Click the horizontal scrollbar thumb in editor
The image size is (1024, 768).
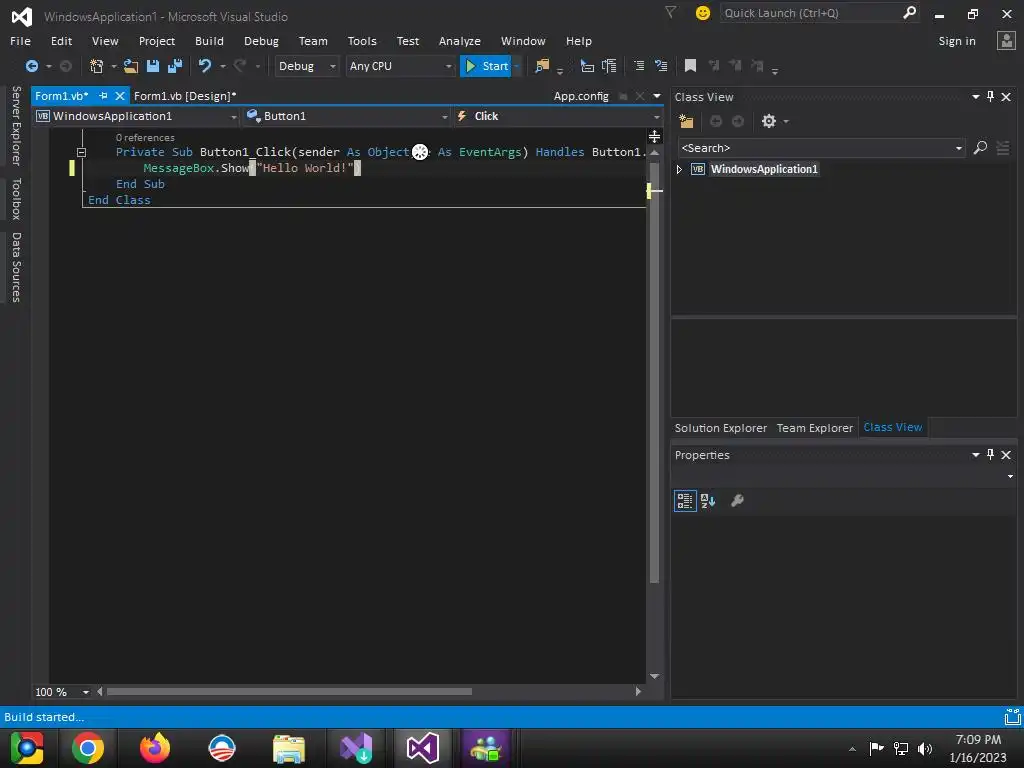click(x=289, y=692)
